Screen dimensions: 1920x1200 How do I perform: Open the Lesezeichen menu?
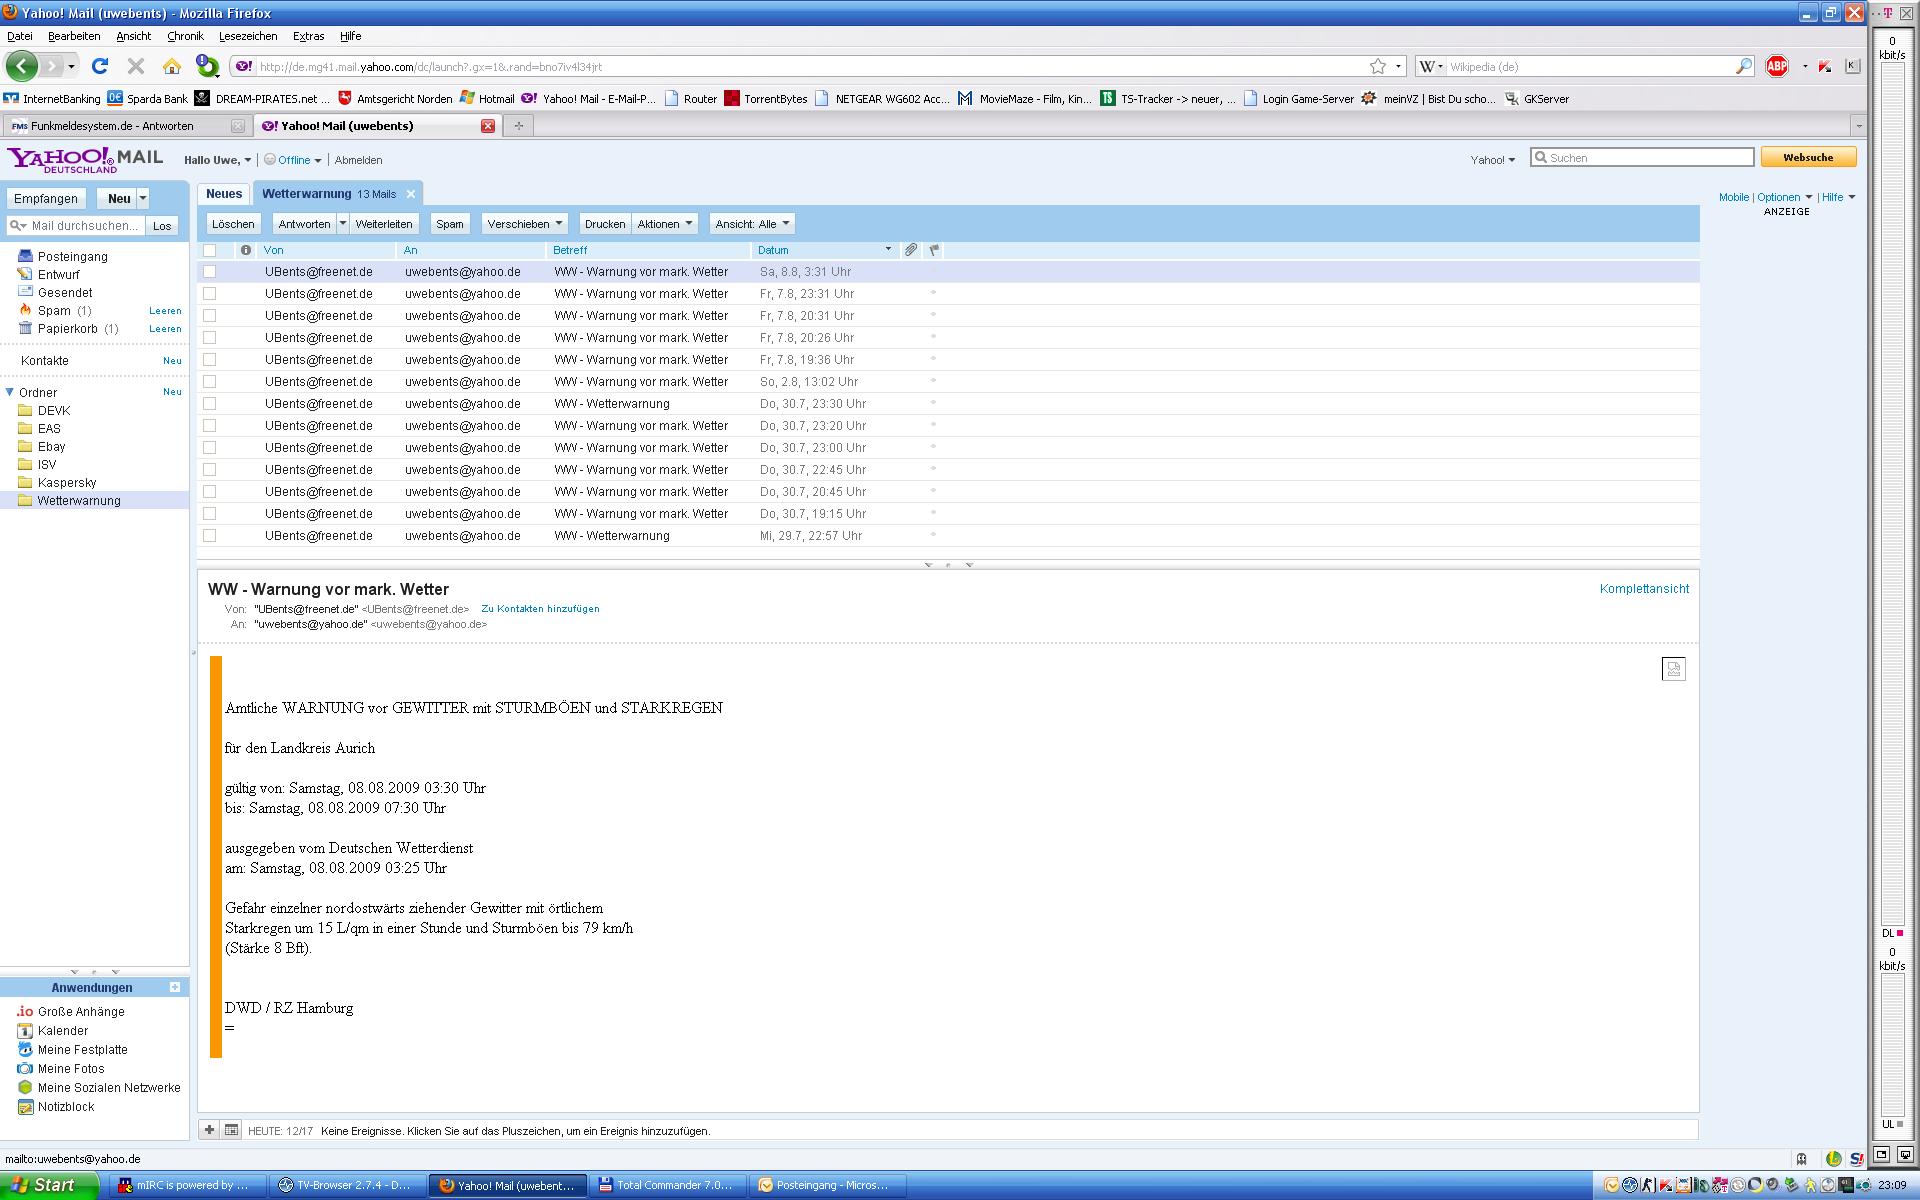point(248,36)
